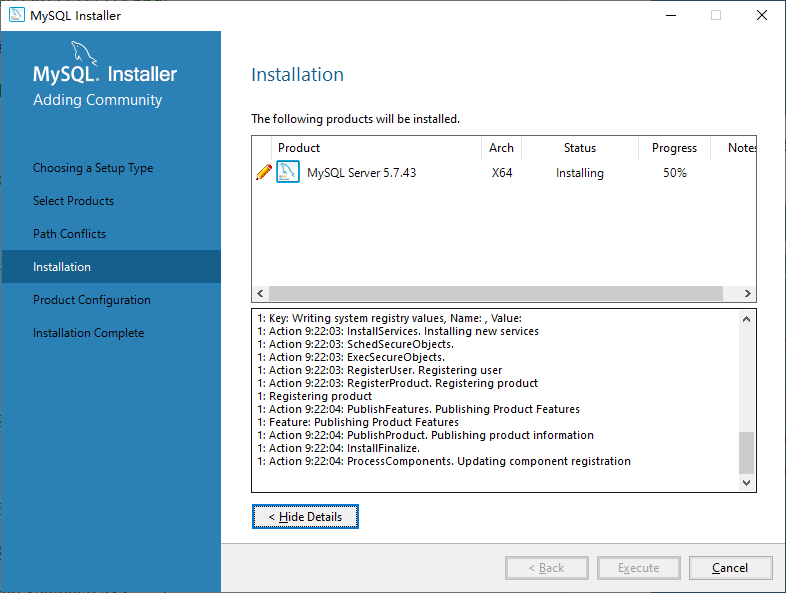Screen dimensions: 786x593
Task: Click the Progress column header
Action: [x=674, y=148]
